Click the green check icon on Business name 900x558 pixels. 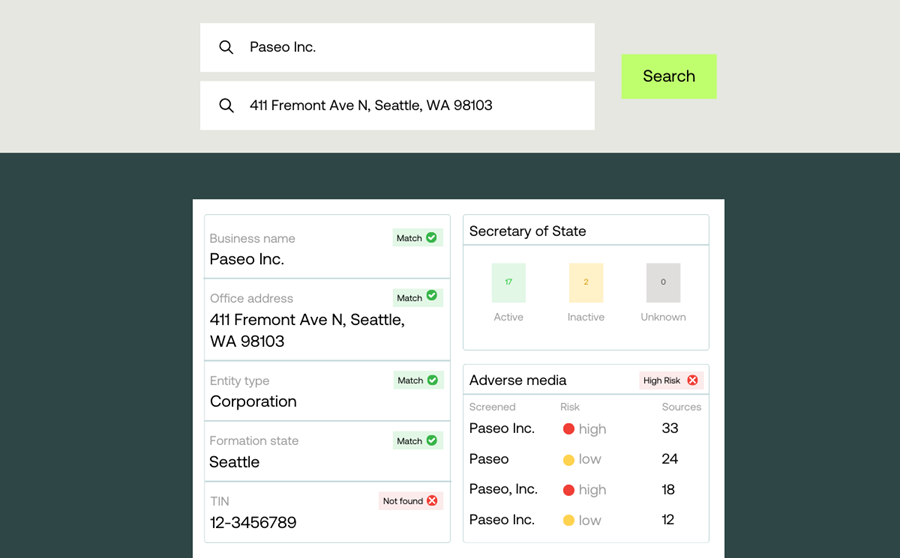(x=432, y=237)
